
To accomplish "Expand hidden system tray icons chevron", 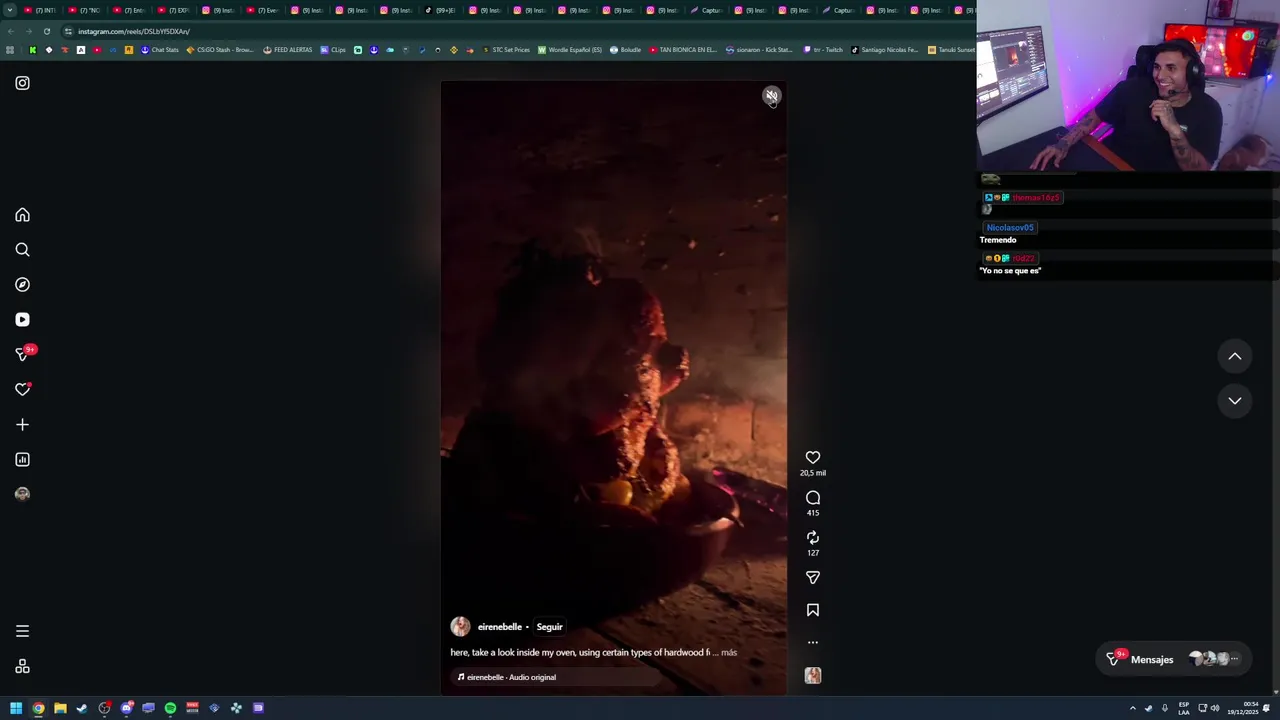I will tap(1133, 708).
